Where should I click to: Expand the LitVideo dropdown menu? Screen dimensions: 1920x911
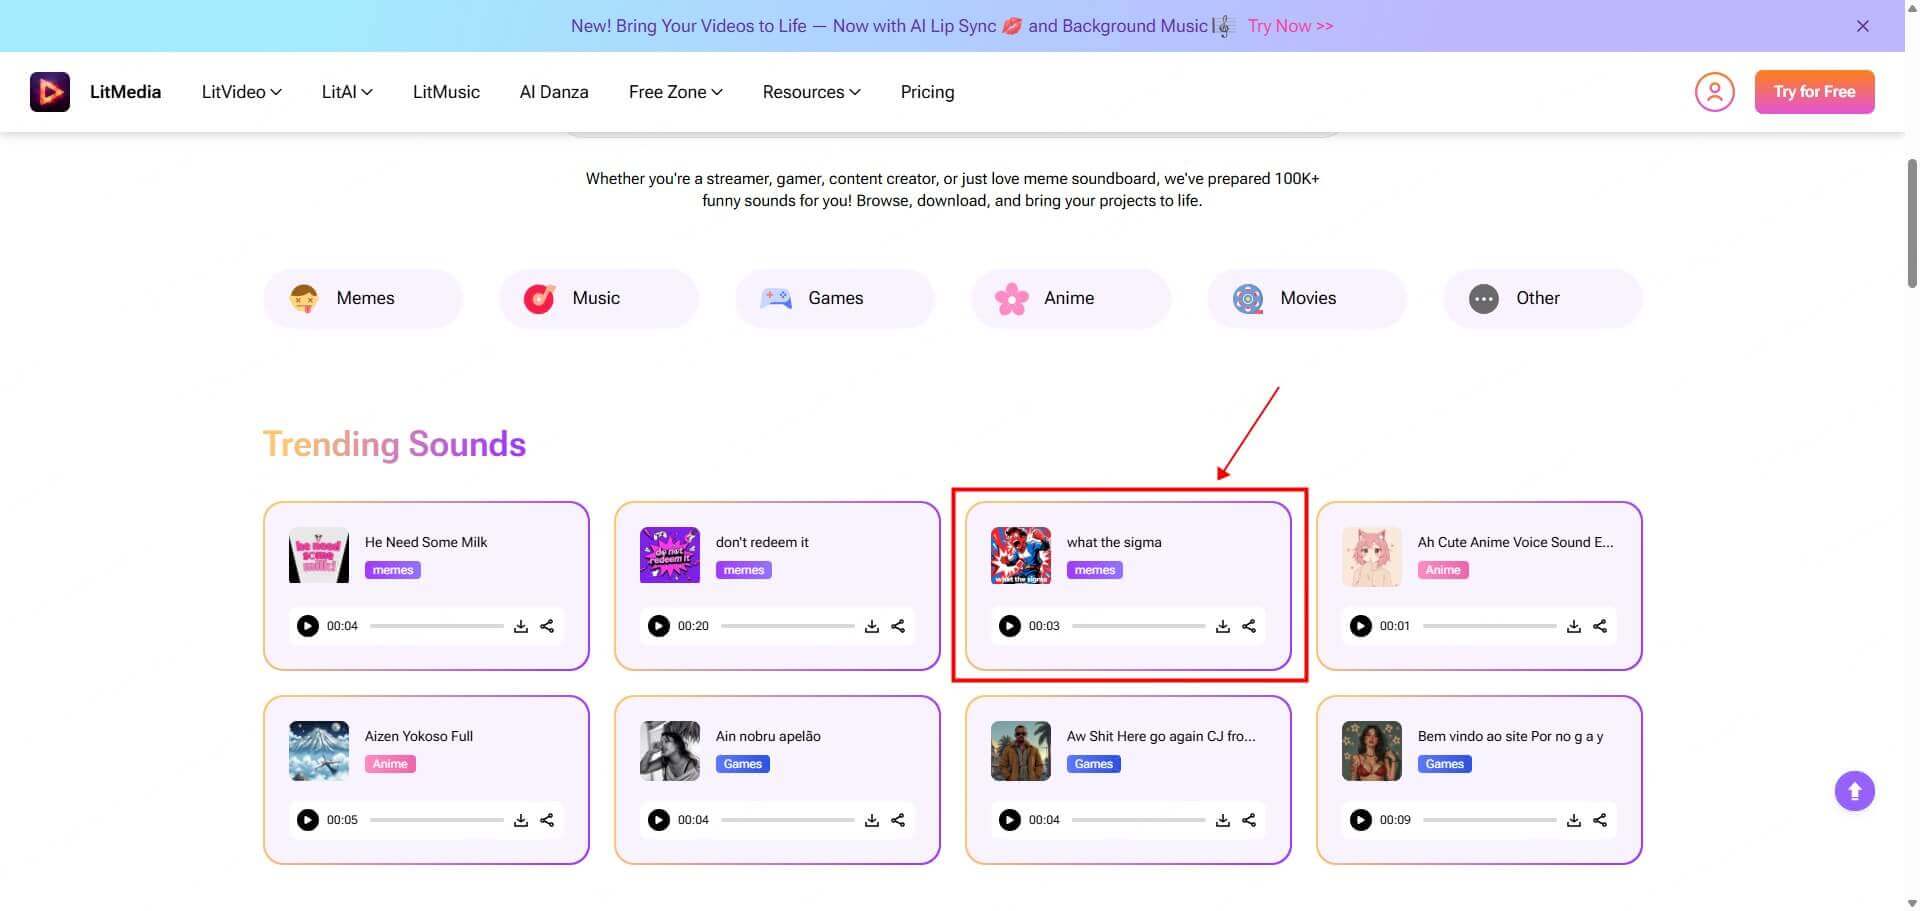pyautogui.click(x=240, y=91)
